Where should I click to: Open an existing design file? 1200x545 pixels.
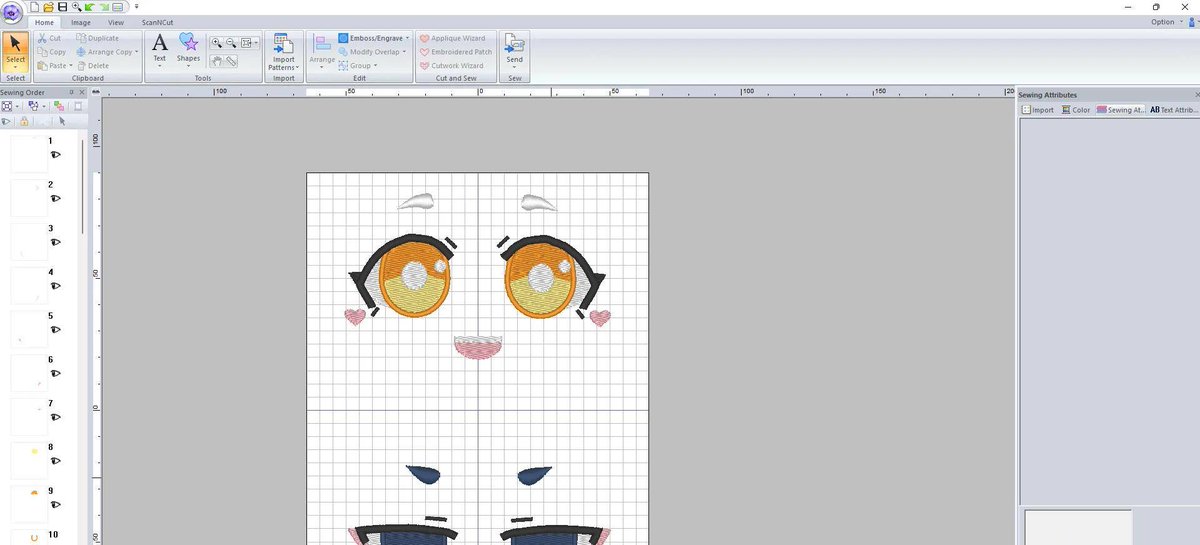pos(48,7)
